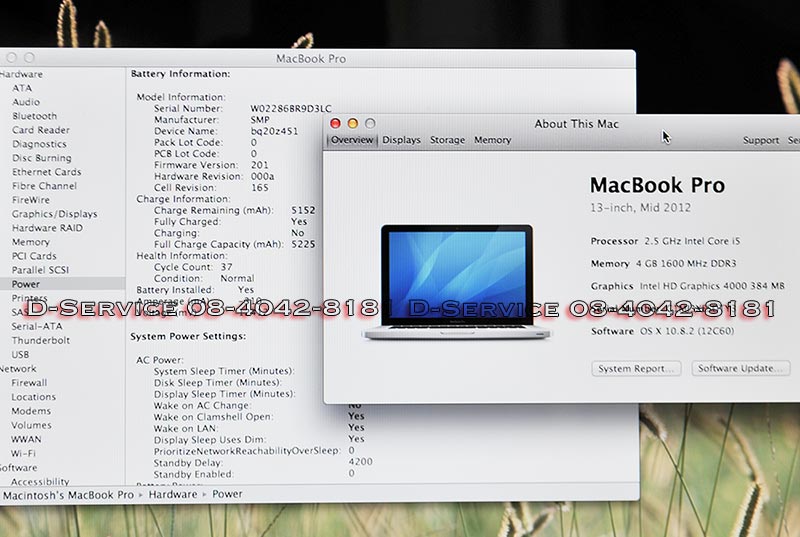Click the MacBook Pro system report title bar

coord(311,59)
